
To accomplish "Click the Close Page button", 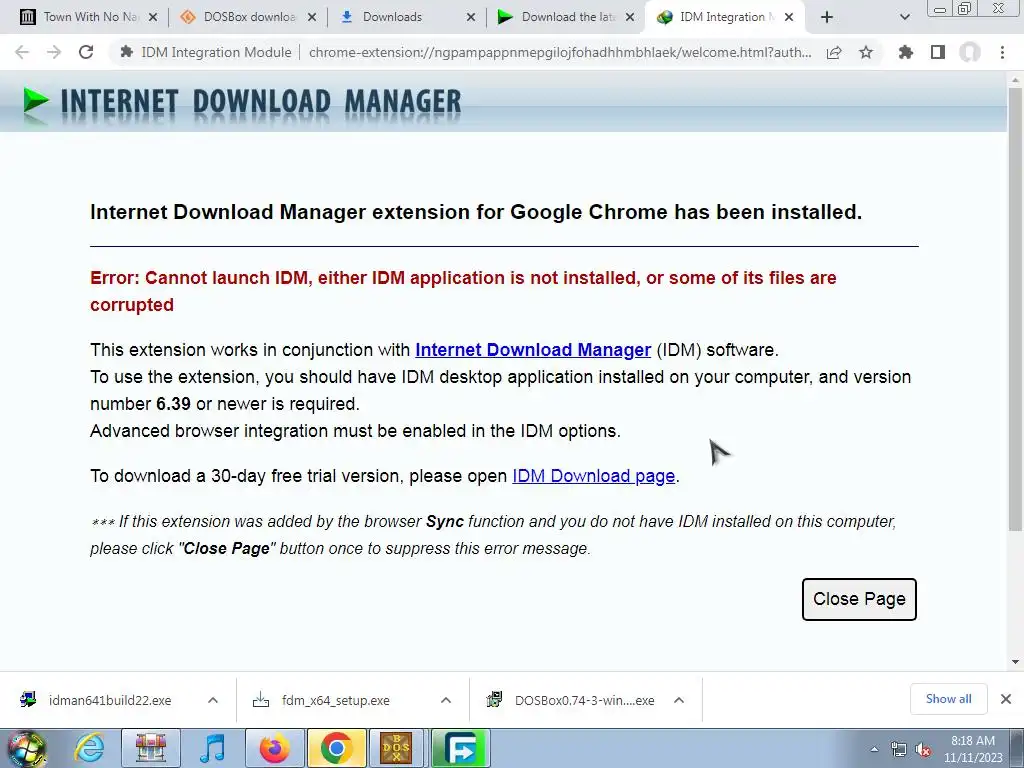I will click(x=859, y=599).
